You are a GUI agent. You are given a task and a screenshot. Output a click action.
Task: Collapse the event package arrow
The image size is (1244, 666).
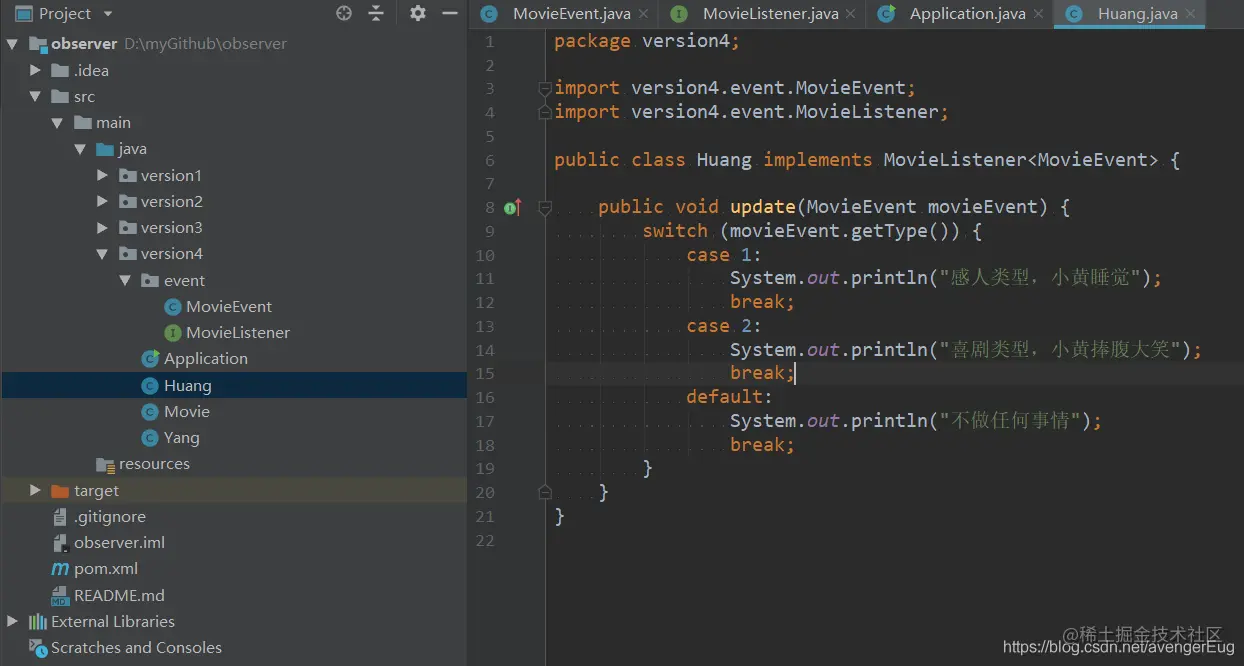124,280
